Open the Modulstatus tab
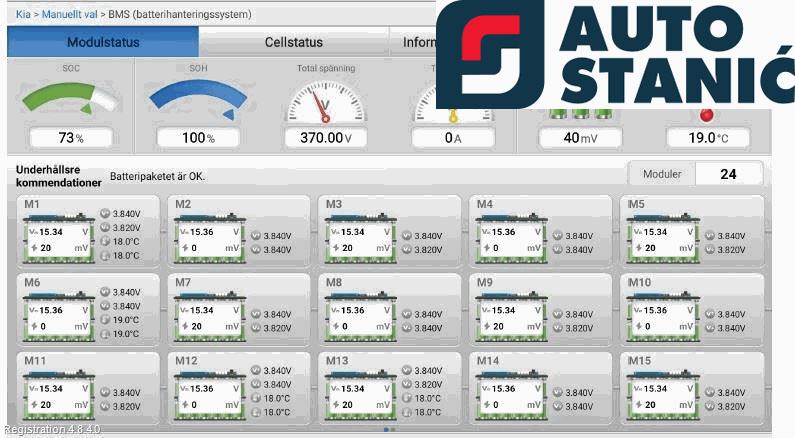Viewport: 795px width, 438px height. click(103, 42)
